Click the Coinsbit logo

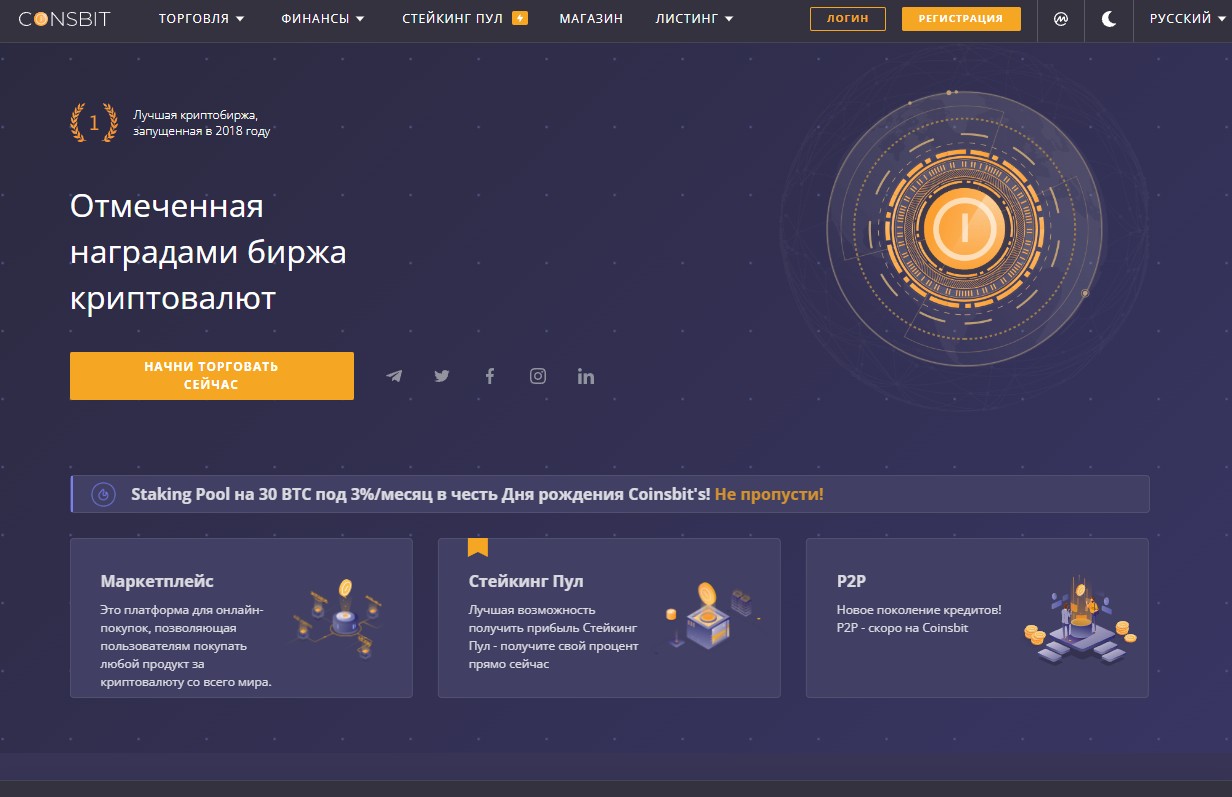tap(64, 19)
